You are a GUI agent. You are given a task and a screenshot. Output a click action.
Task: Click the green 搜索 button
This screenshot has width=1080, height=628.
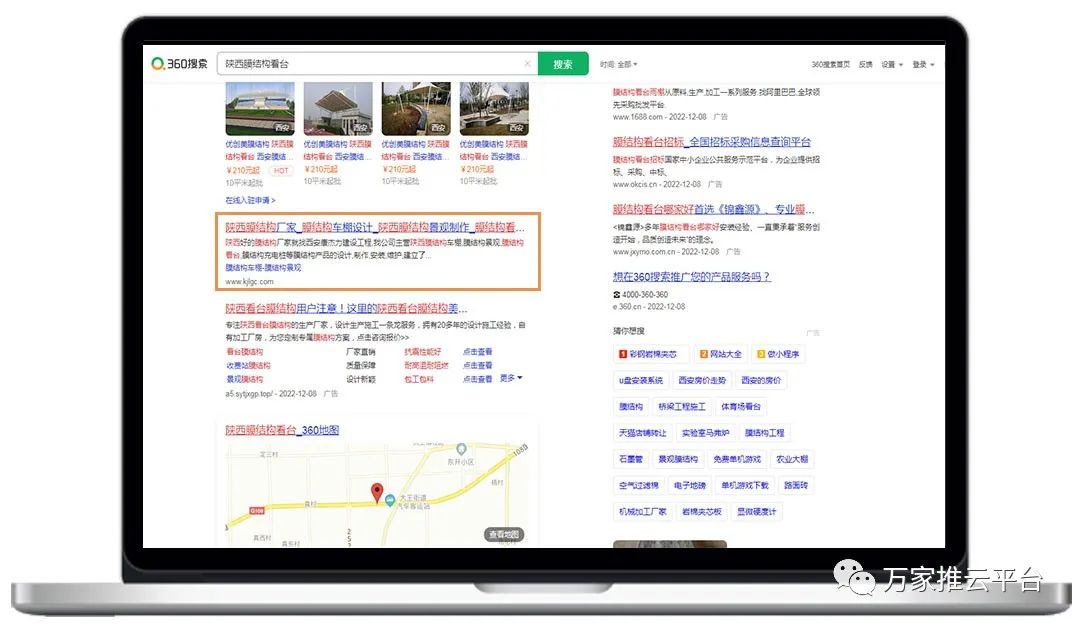(x=563, y=64)
